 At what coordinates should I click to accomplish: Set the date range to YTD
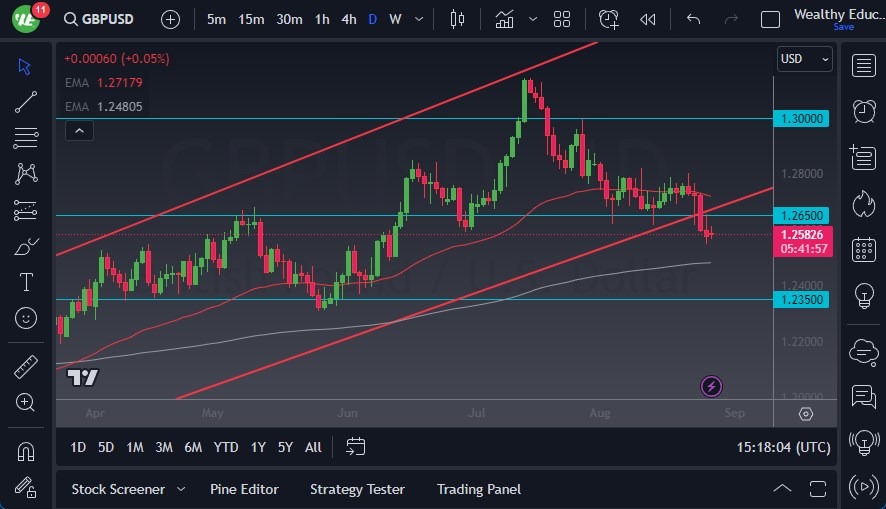226,447
